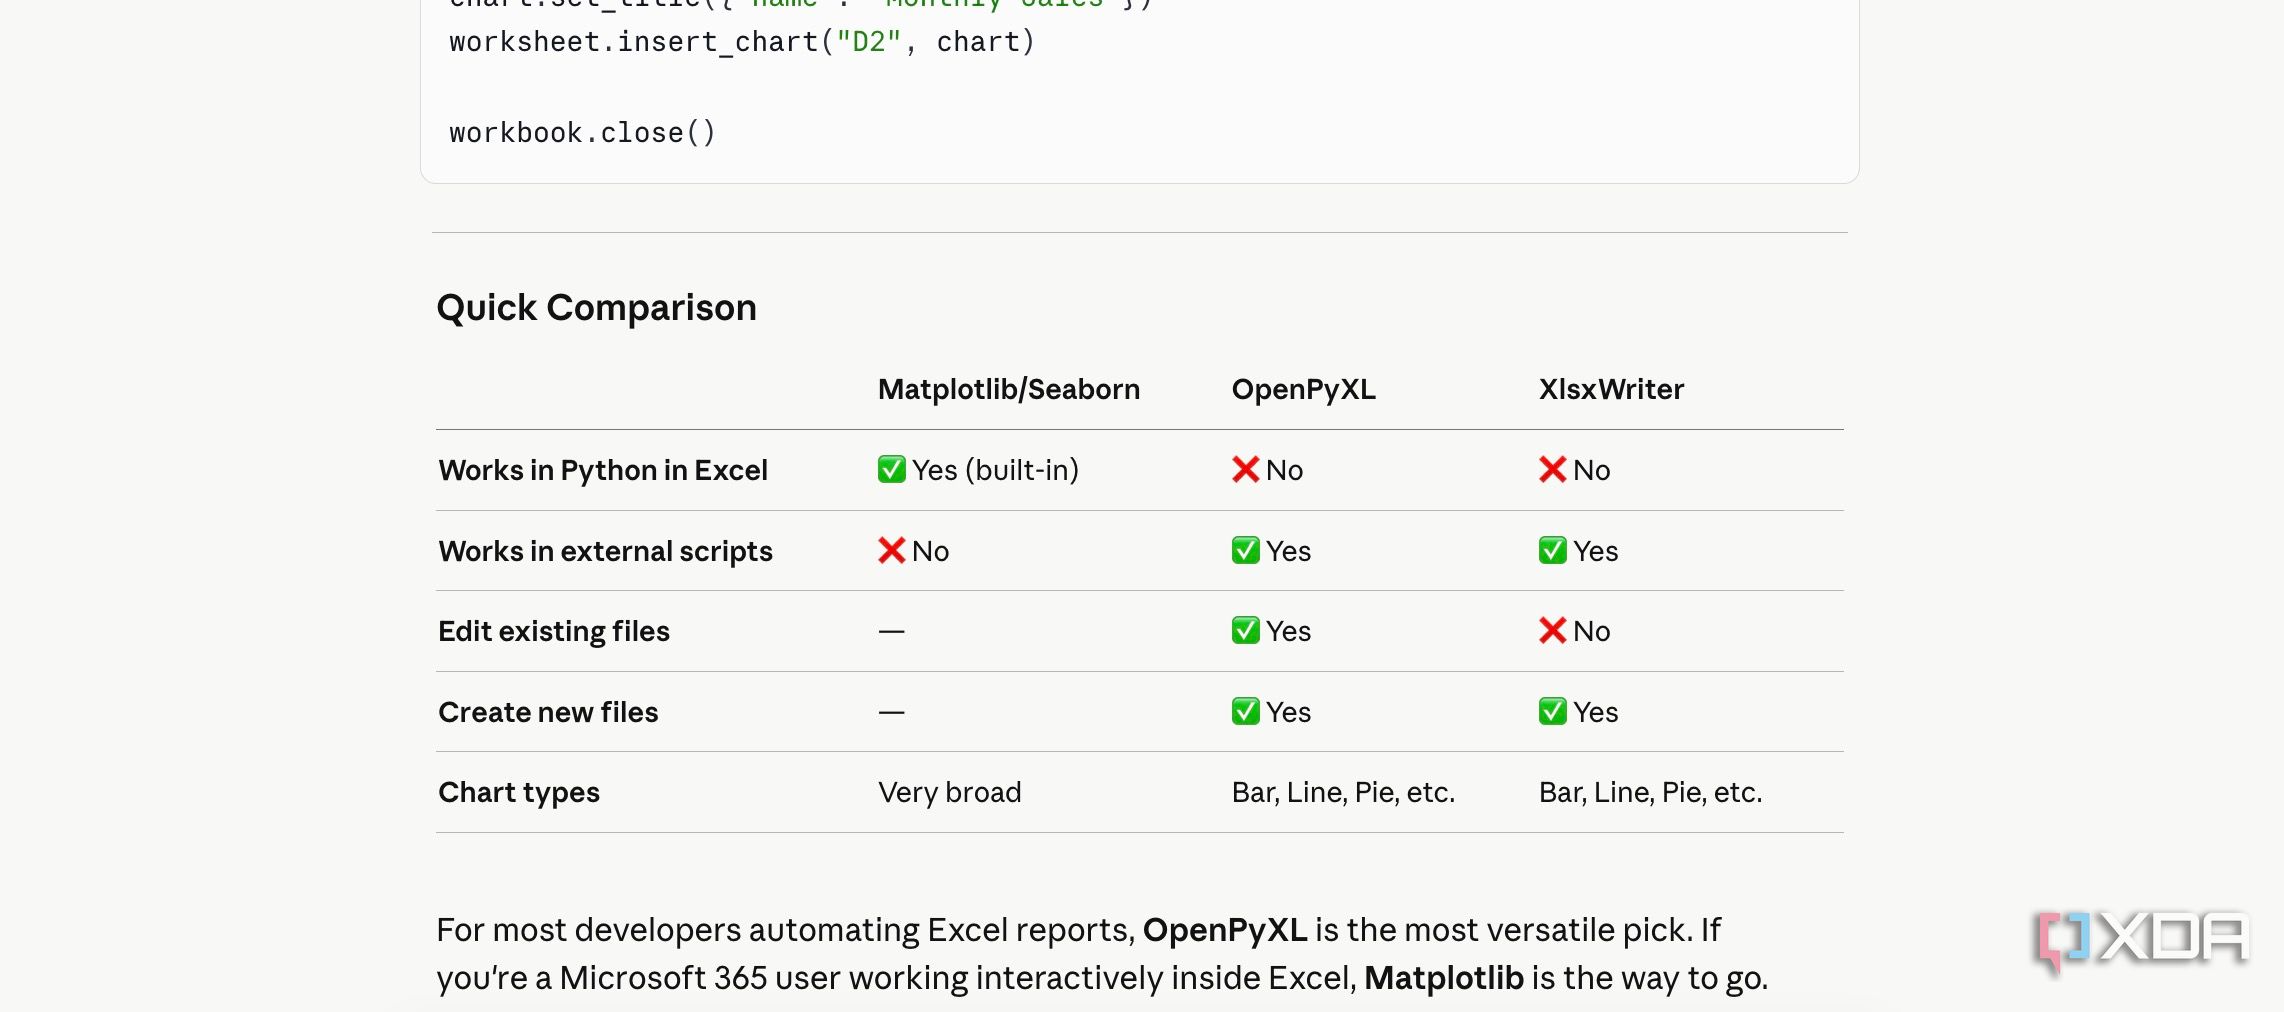Image resolution: width=2284 pixels, height=1012 pixels.
Task: Select the OpenPyXL column header
Action: point(1303,389)
